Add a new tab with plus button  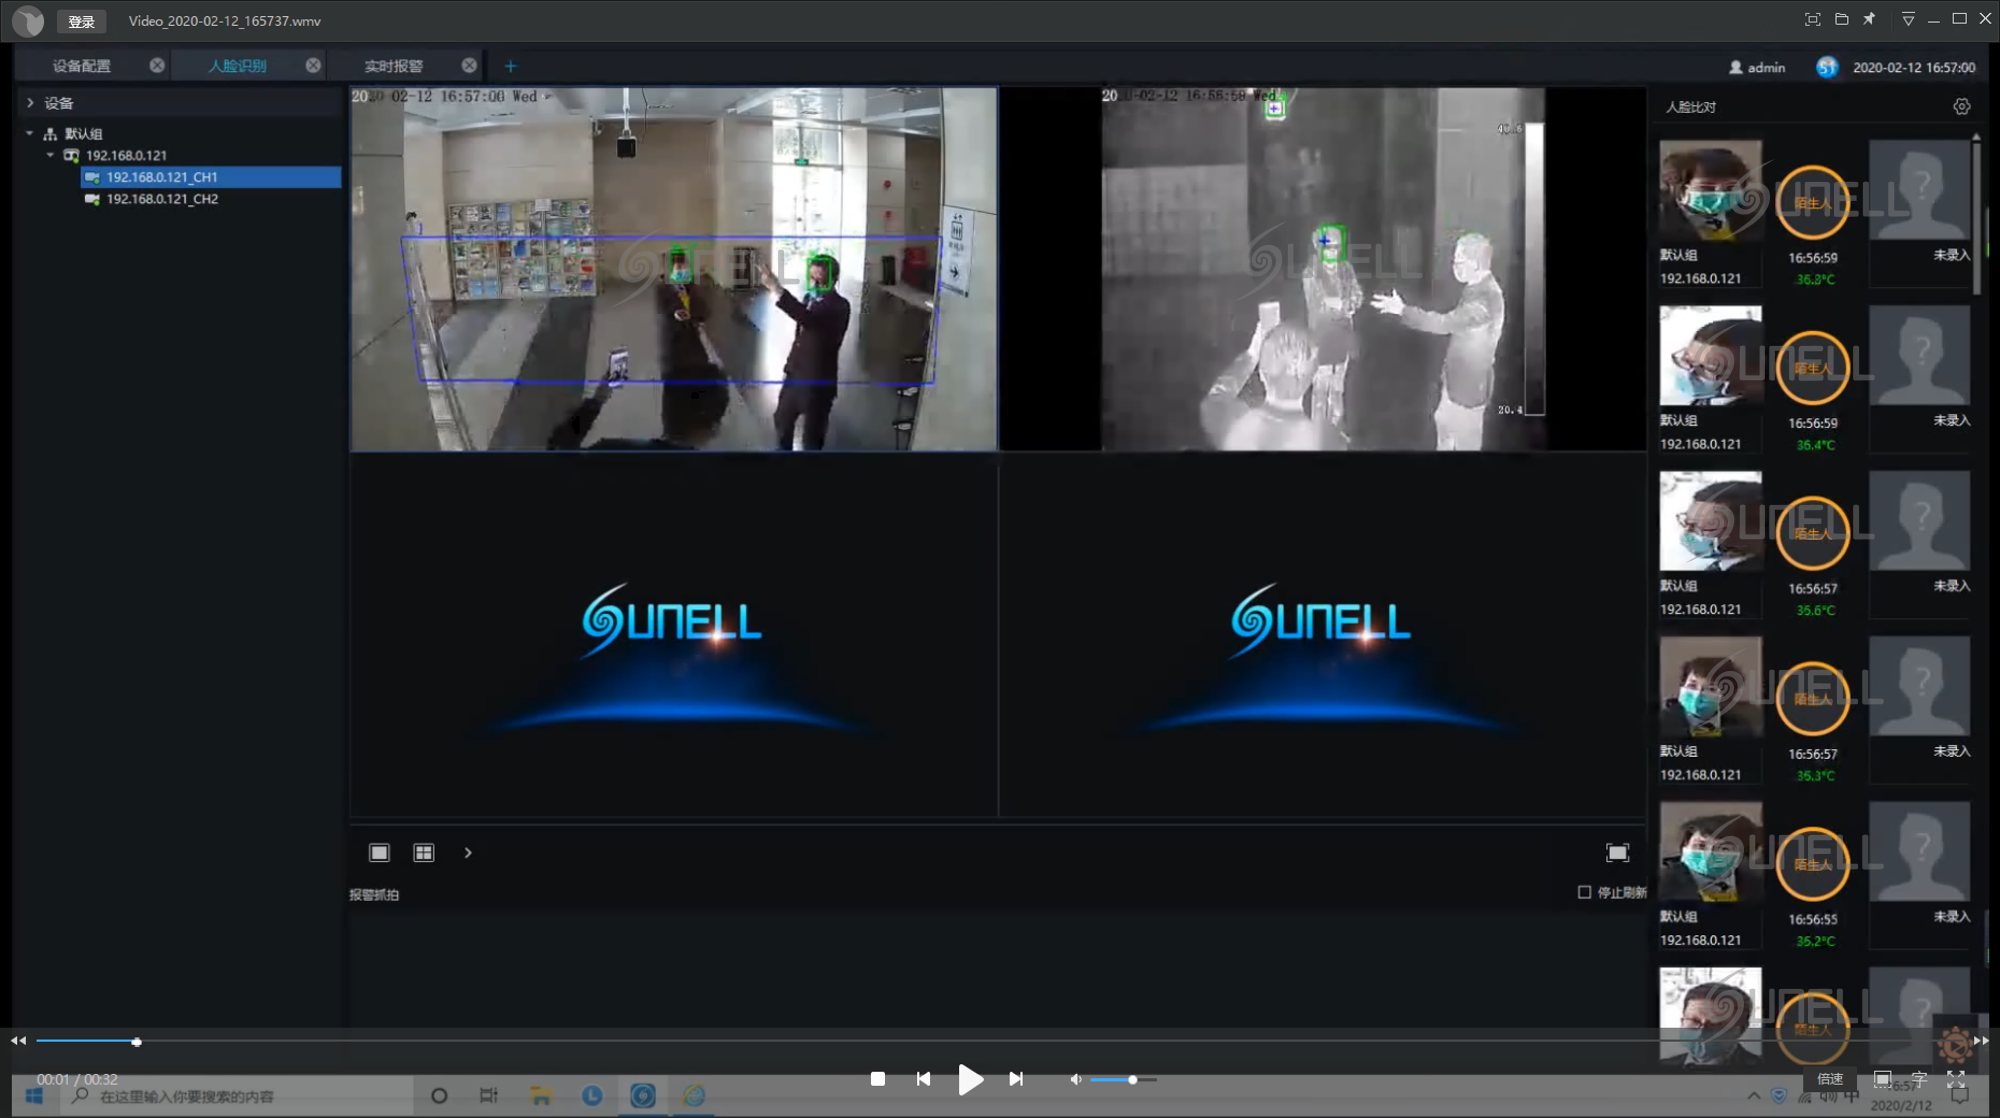[510, 66]
